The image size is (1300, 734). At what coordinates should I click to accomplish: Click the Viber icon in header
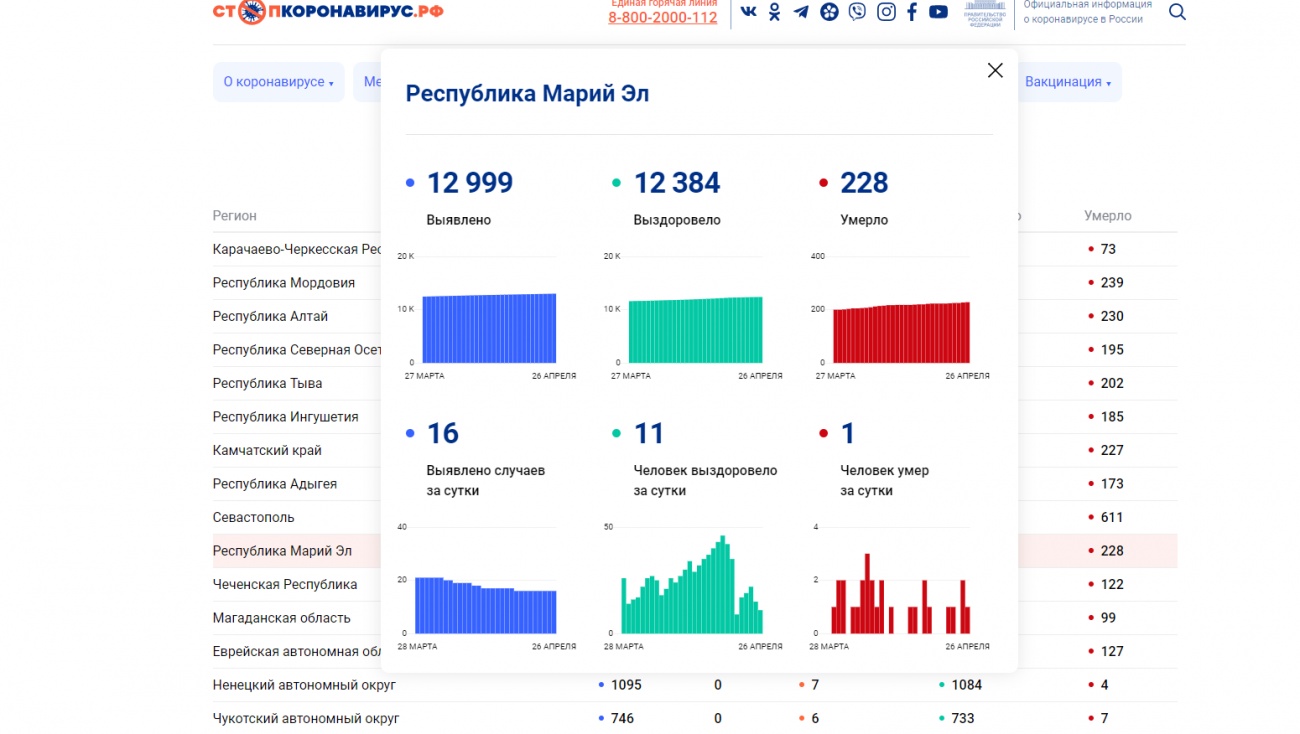(x=857, y=12)
